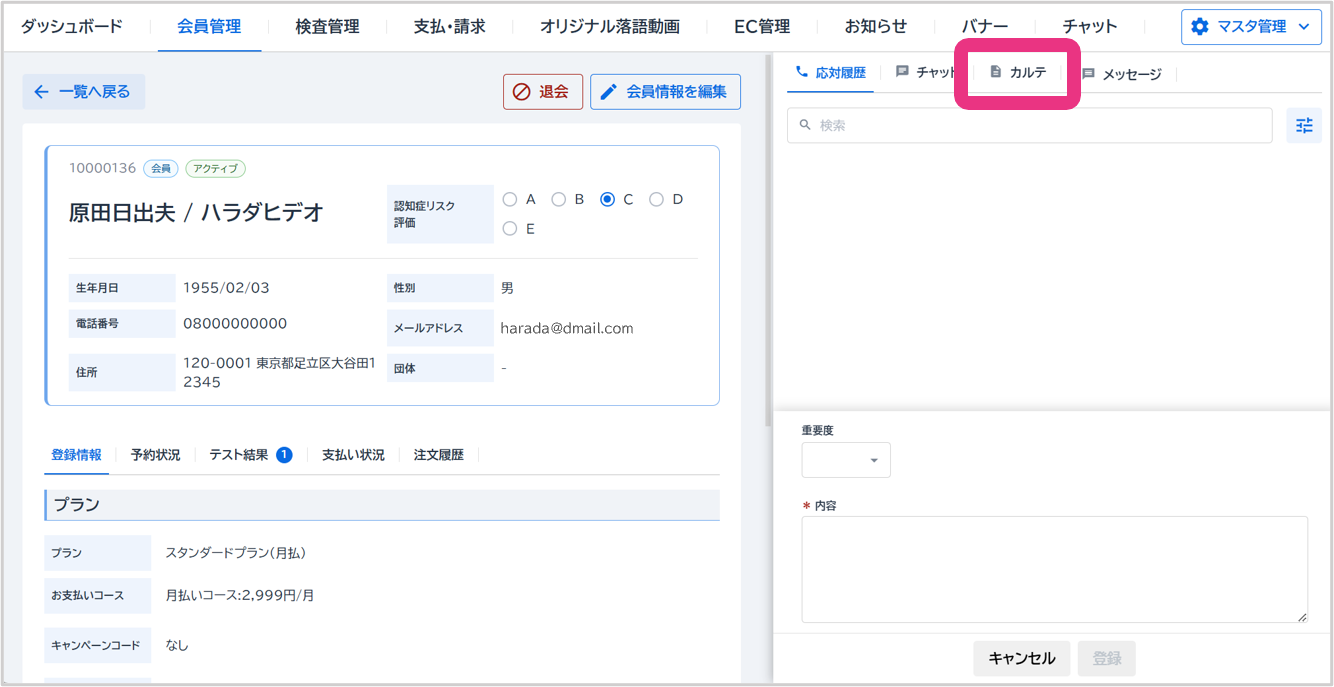The width and height of the screenshot is (1334, 687).
Task: Click the filter sliders icon beside search
Action: coord(1303,126)
